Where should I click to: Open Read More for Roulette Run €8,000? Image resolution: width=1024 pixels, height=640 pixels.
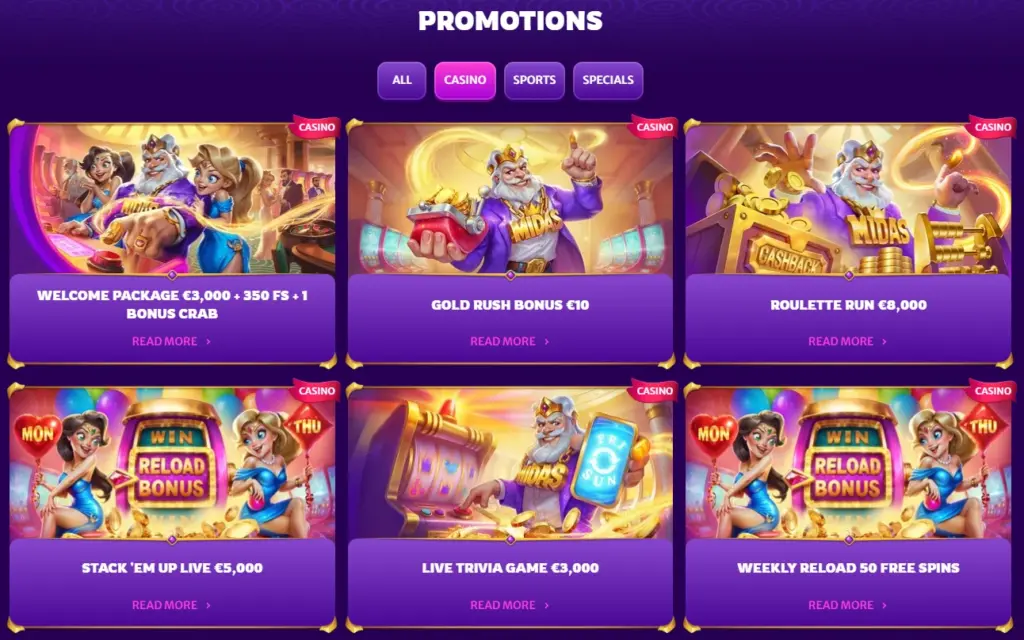848,342
